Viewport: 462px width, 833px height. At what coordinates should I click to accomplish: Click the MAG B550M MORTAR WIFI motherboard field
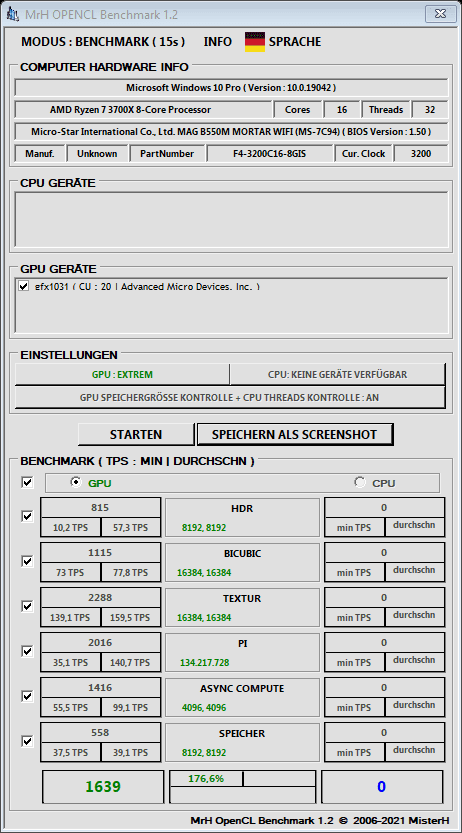coord(231,132)
